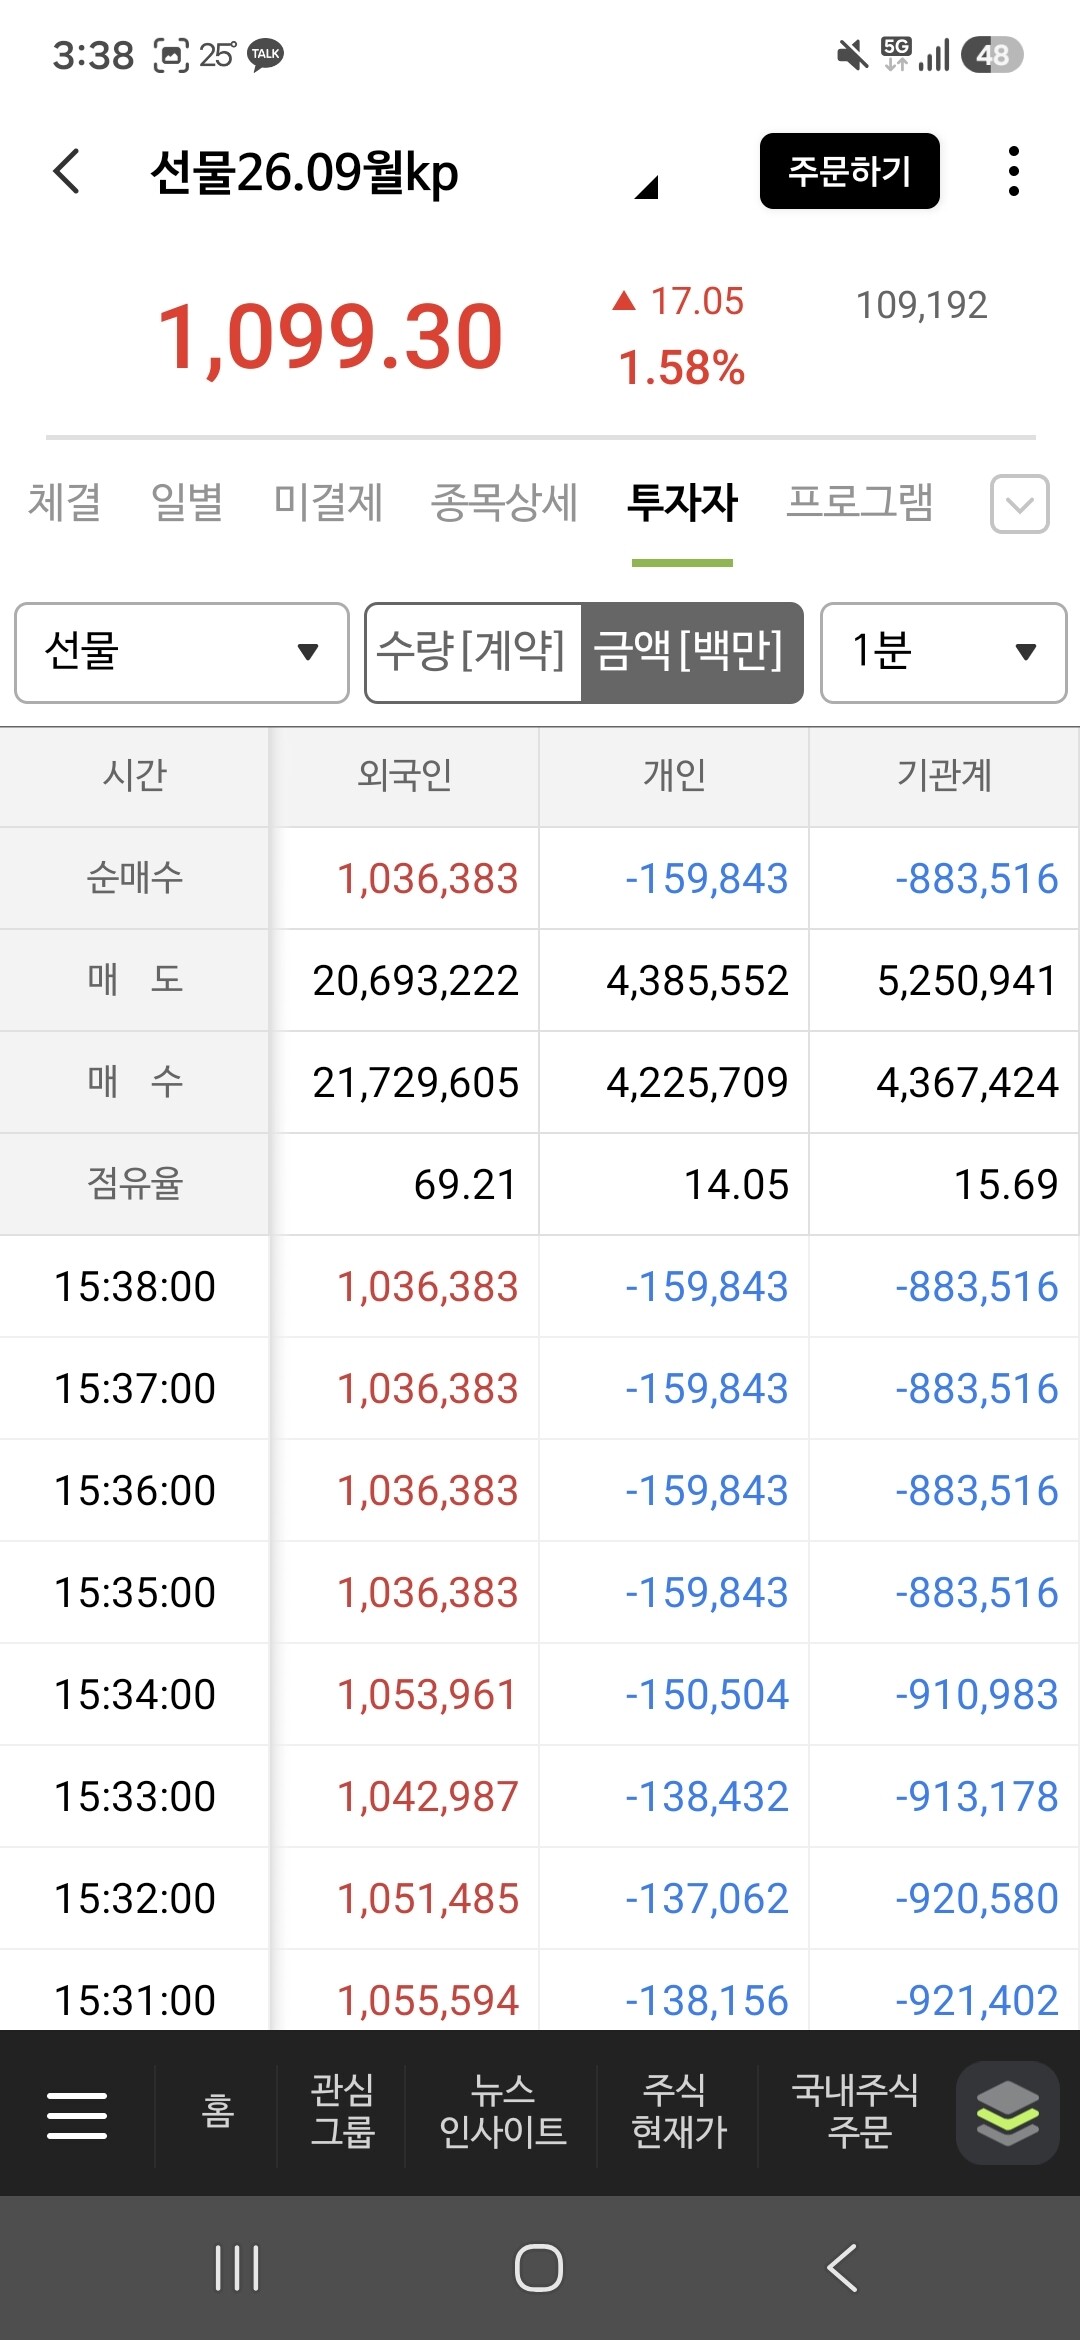
Task: Expand the tab list chevron button
Action: (1019, 504)
